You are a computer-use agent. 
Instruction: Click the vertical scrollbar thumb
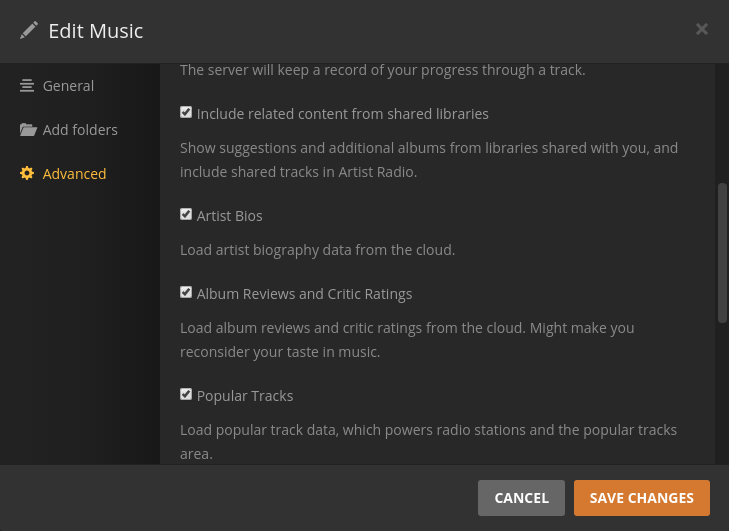pos(722,252)
